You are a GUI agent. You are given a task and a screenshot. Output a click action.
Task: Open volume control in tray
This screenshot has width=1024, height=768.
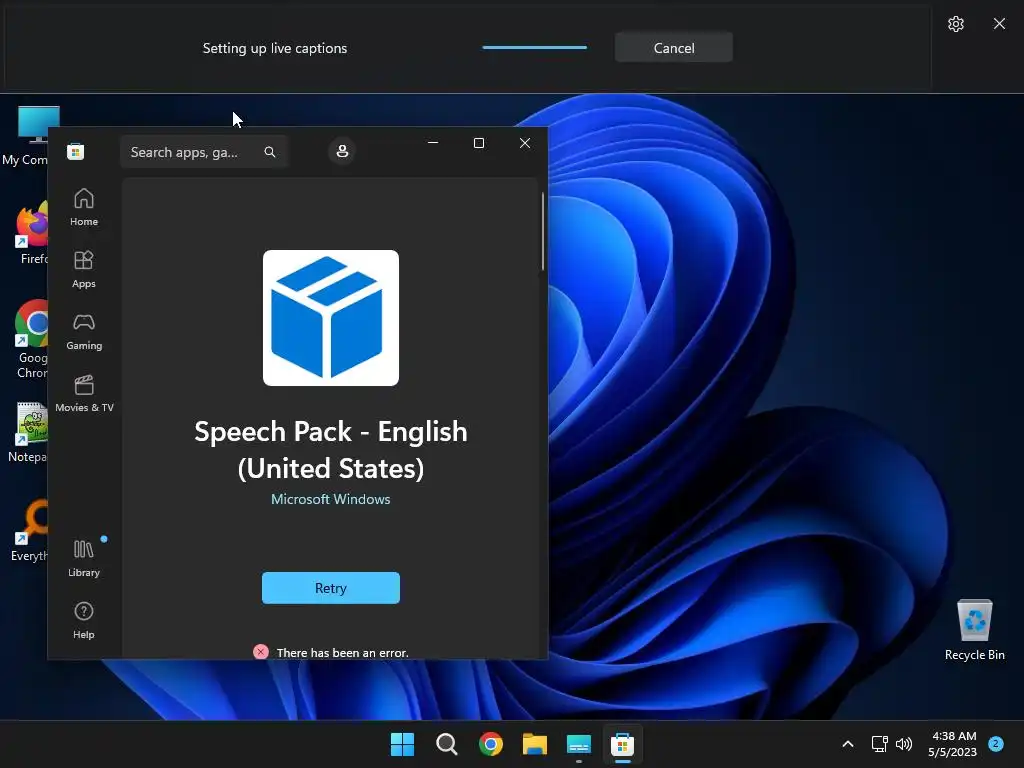(x=904, y=744)
